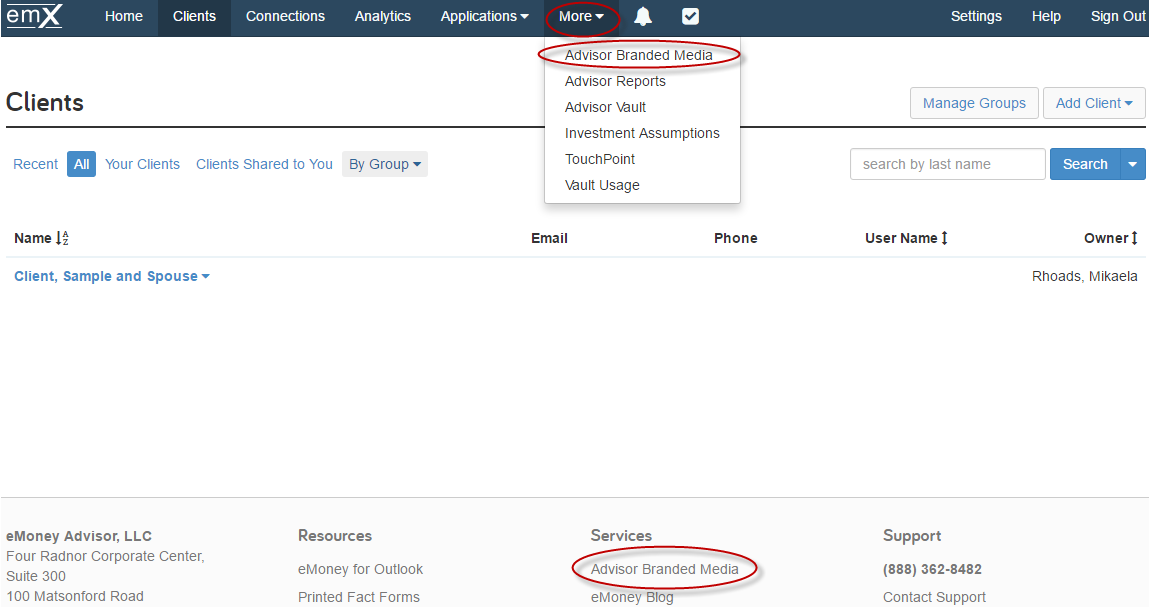Open the Analytics tab
Viewport: 1149px width, 607px height.
click(x=383, y=16)
